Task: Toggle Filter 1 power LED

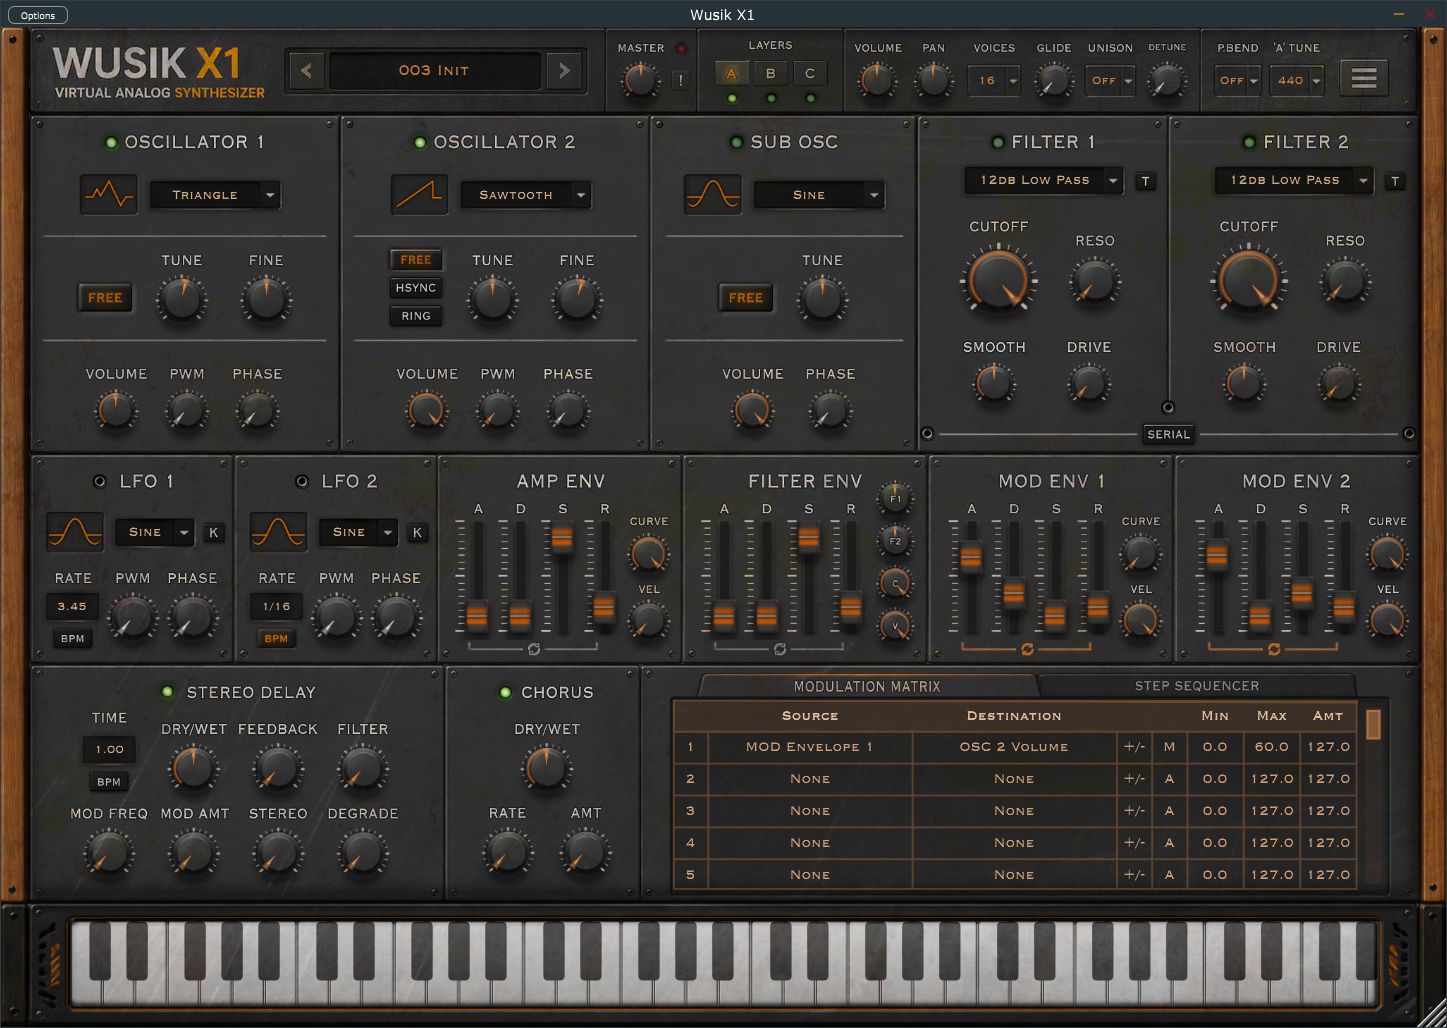Action: click(997, 143)
